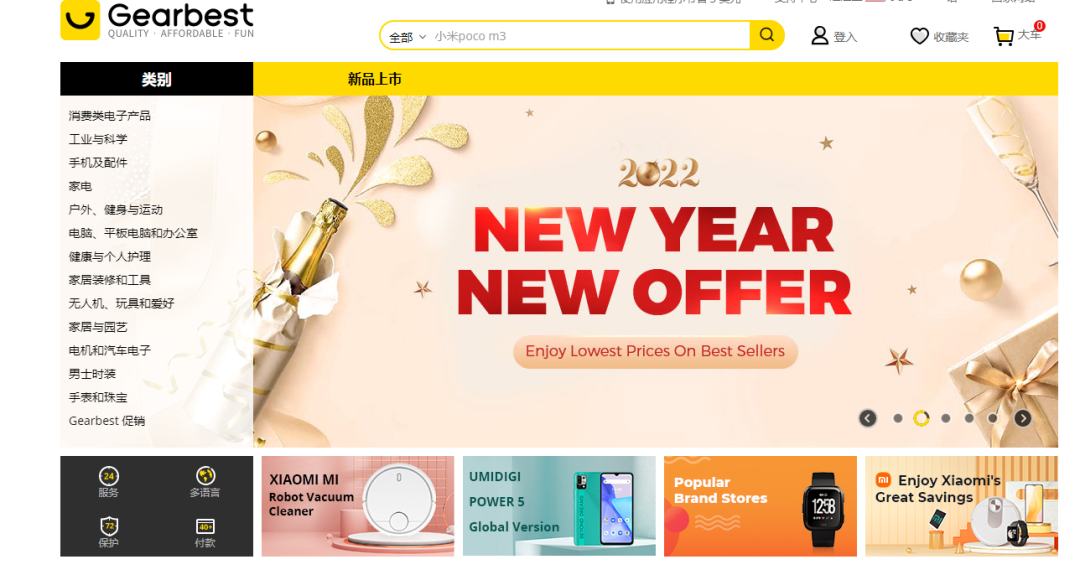Screen dimensions: 1080x575
Task: Click the Gearbest smiley logo
Action: pyautogui.click(x=80, y=19)
